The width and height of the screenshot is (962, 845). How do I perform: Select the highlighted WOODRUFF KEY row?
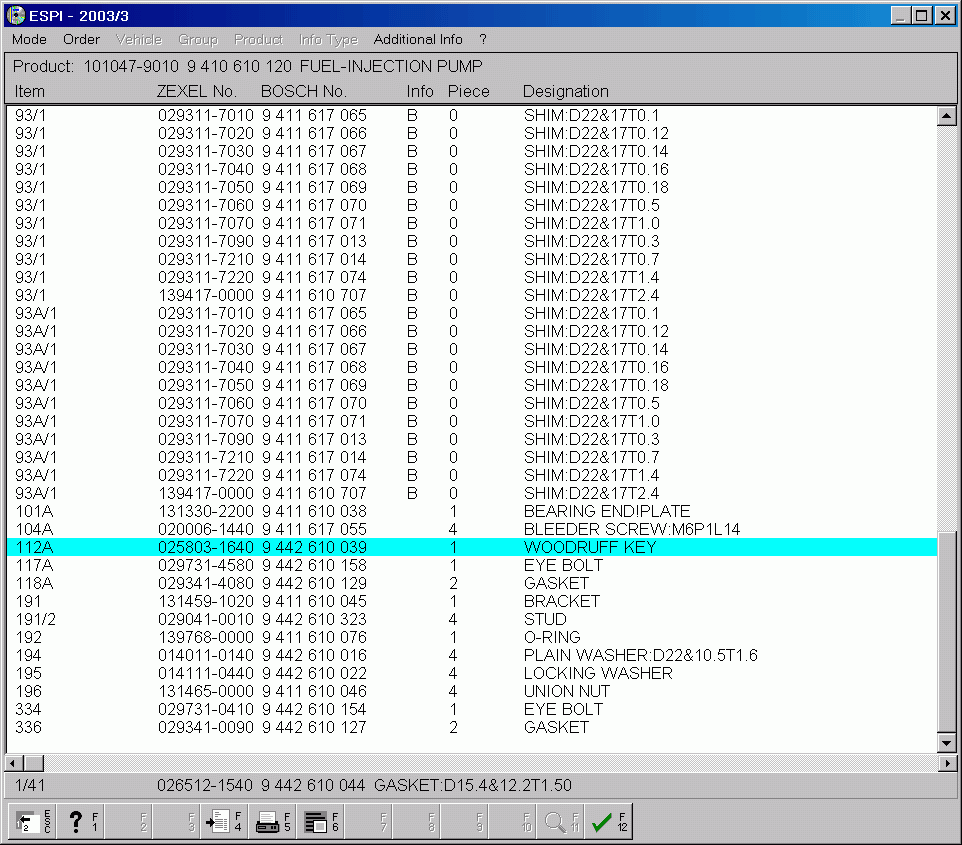click(471, 547)
